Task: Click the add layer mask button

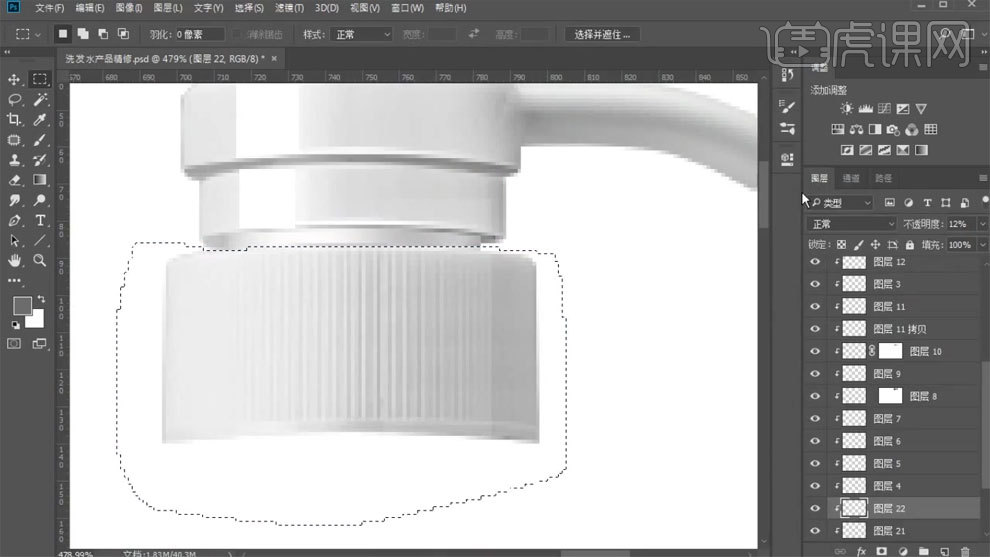Action: pos(881,551)
